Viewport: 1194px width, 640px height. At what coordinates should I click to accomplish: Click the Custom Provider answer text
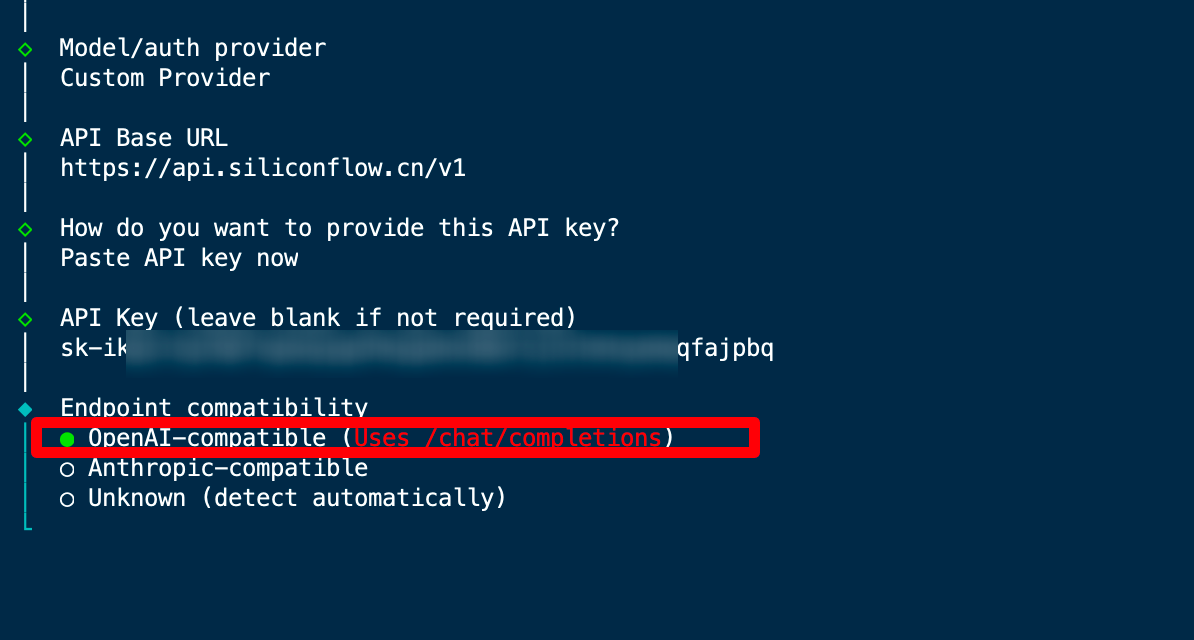click(165, 78)
